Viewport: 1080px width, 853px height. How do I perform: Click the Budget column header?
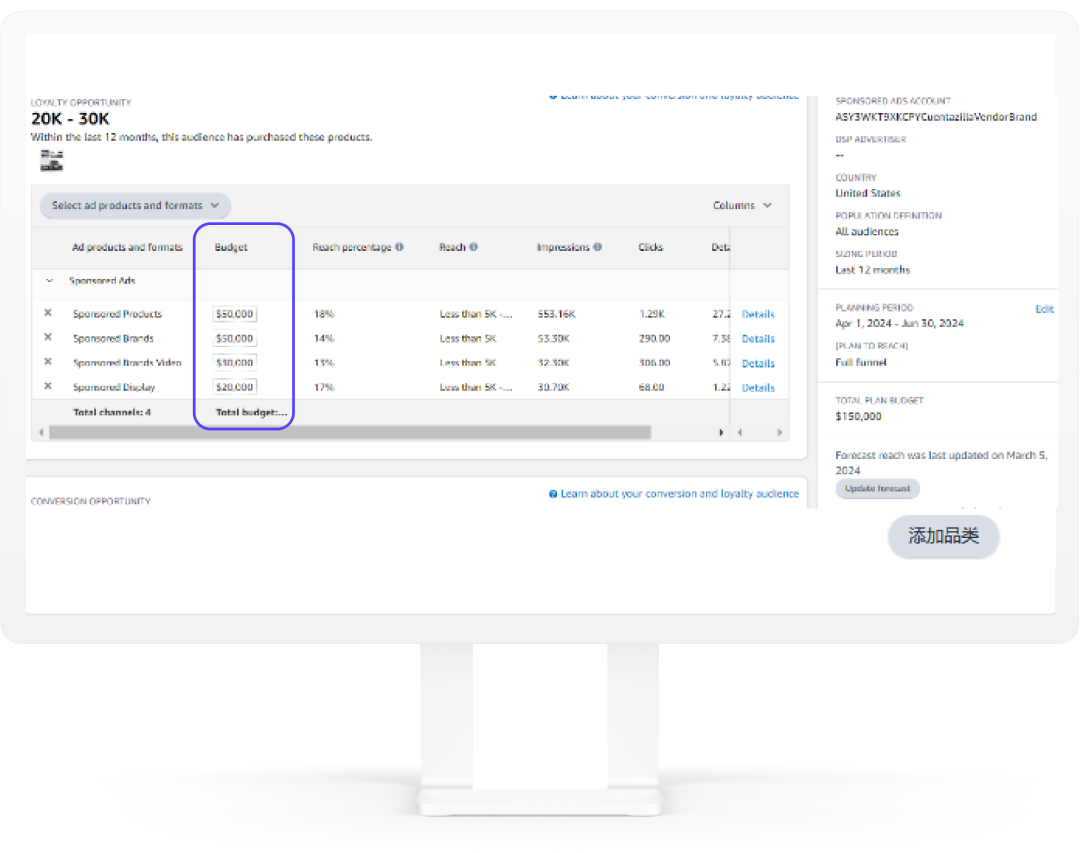[x=231, y=247]
